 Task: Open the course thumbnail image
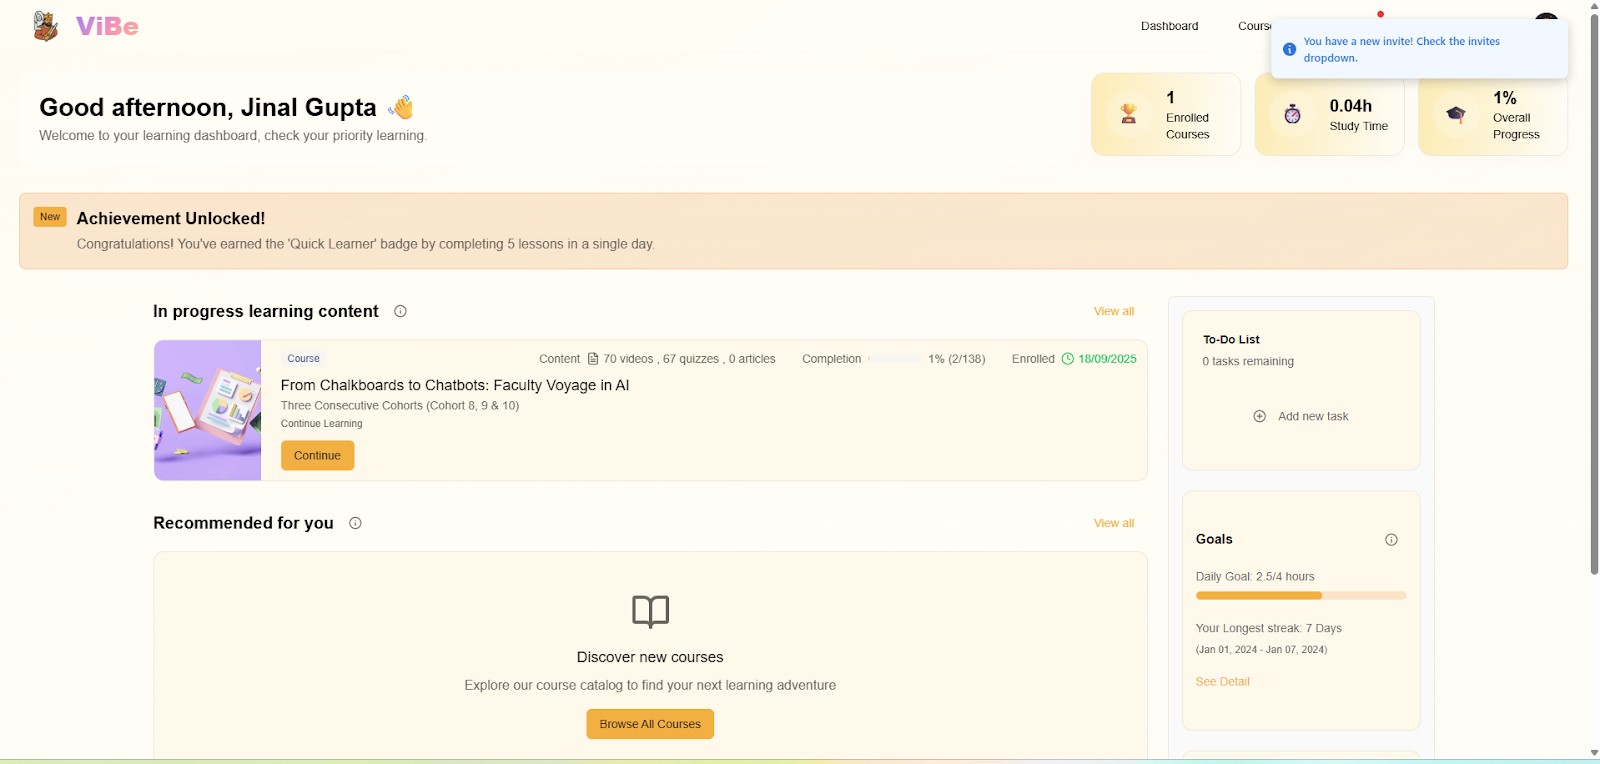(208, 410)
